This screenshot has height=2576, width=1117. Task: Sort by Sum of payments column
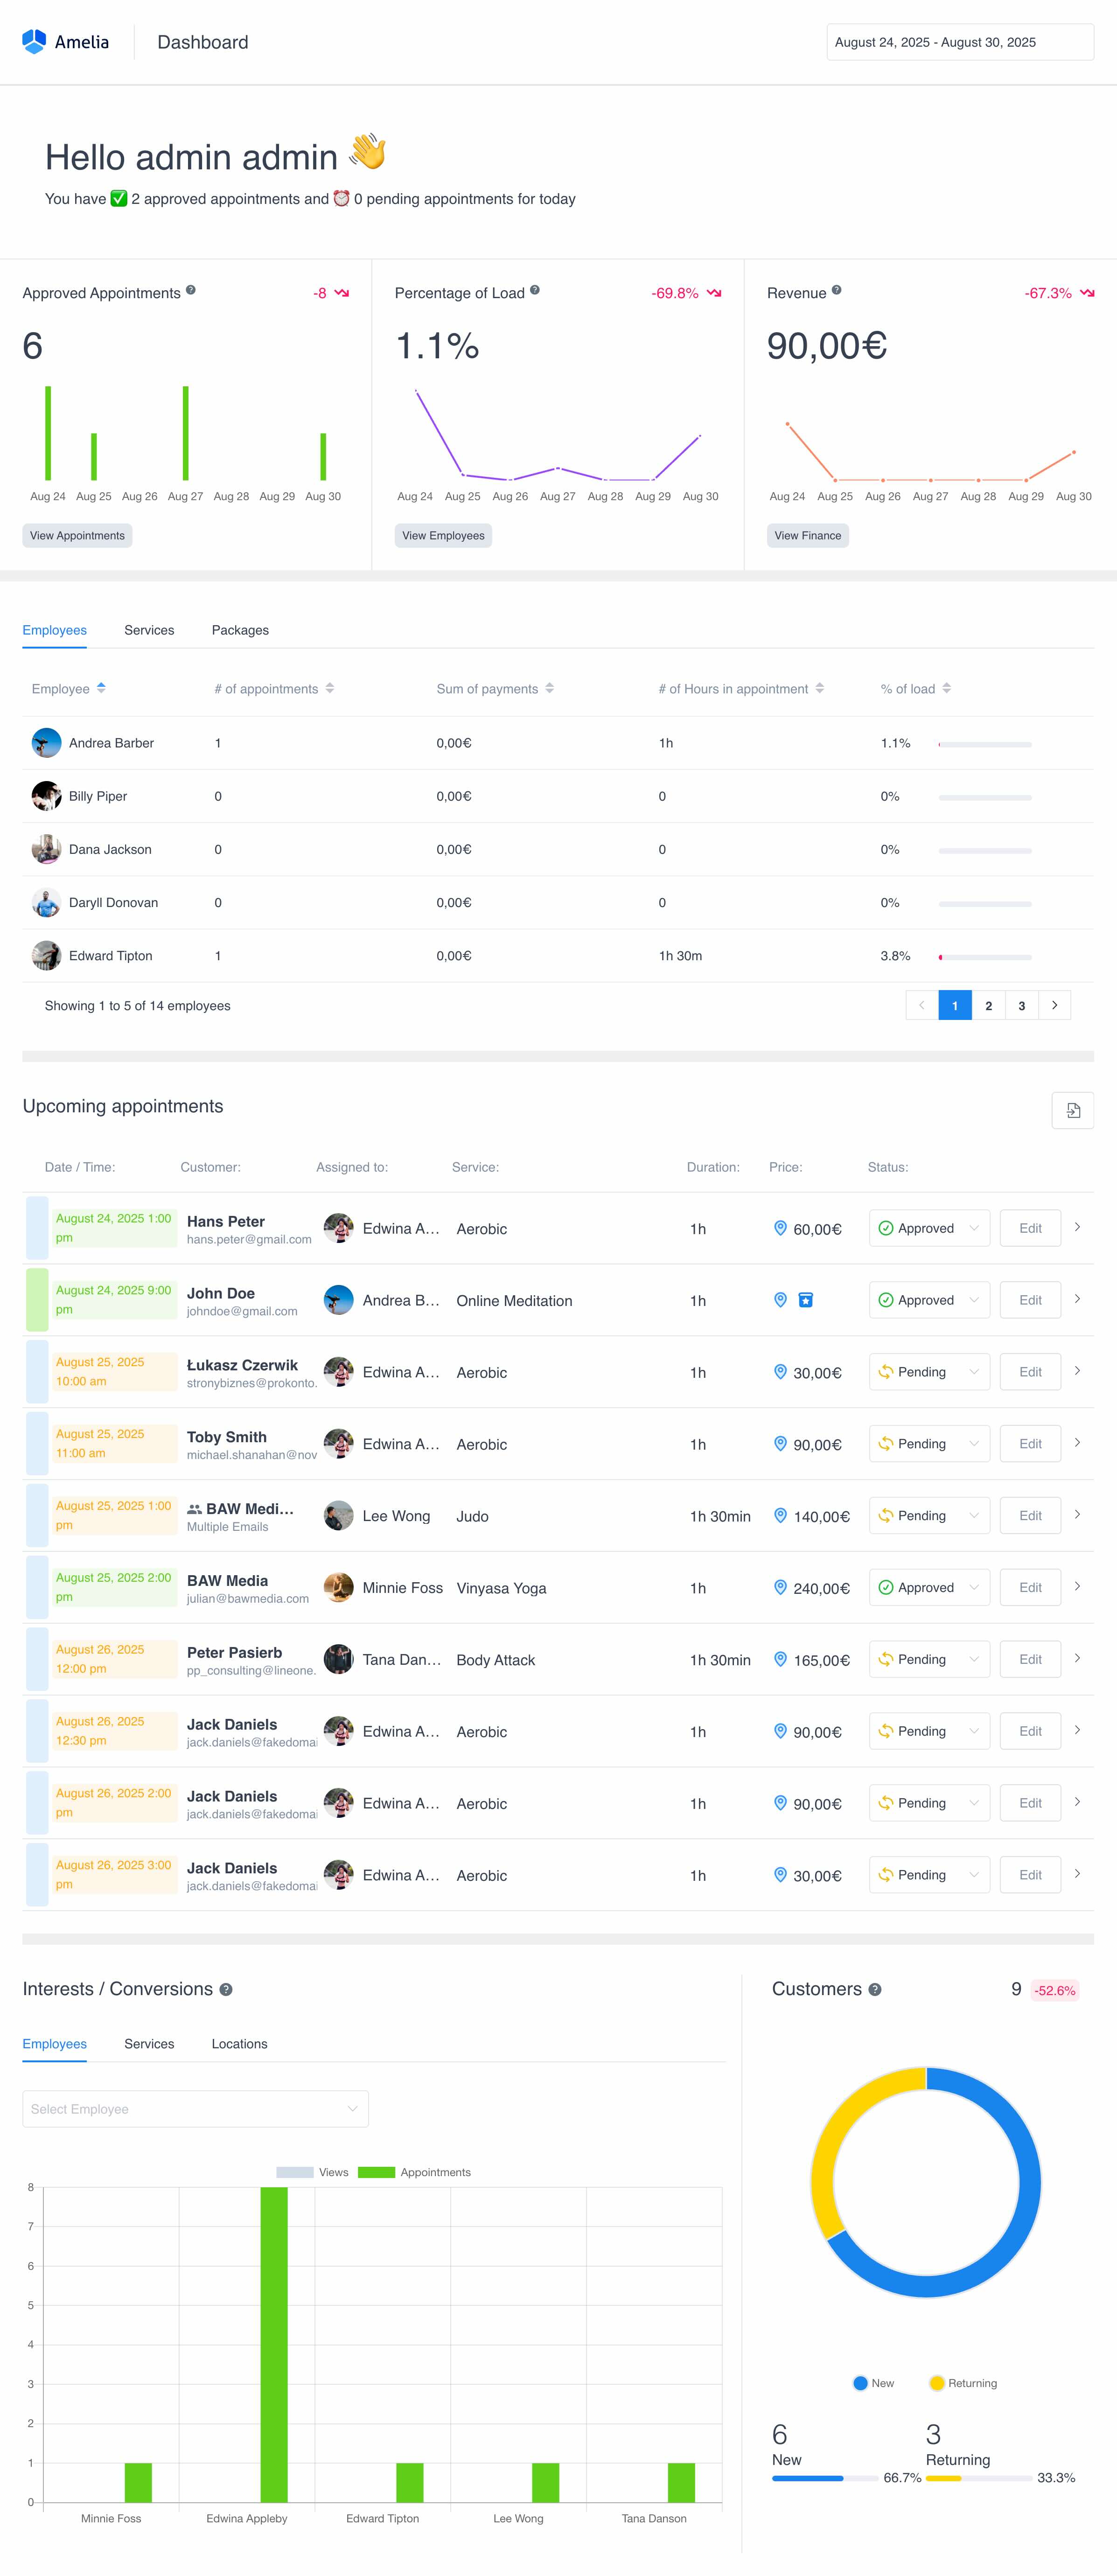[550, 688]
